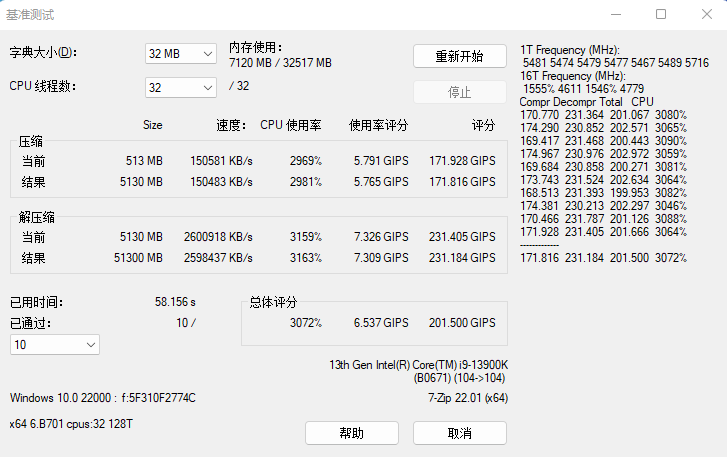Click the 解压缩 group heading

point(36,217)
